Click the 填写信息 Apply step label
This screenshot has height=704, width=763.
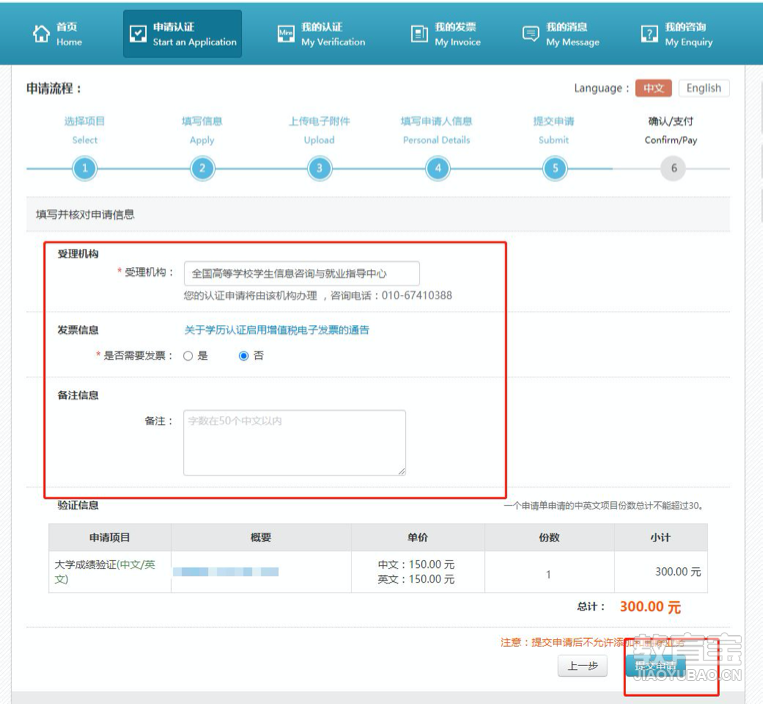click(202, 130)
